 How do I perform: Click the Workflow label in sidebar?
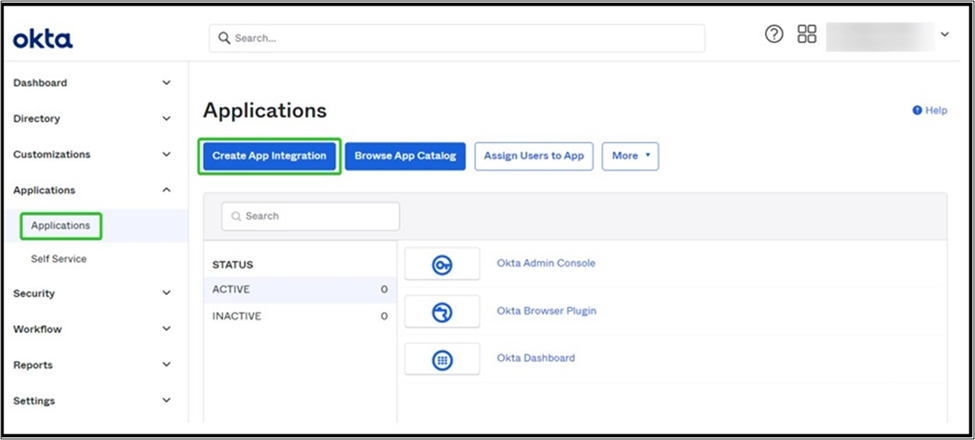click(x=37, y=329)
